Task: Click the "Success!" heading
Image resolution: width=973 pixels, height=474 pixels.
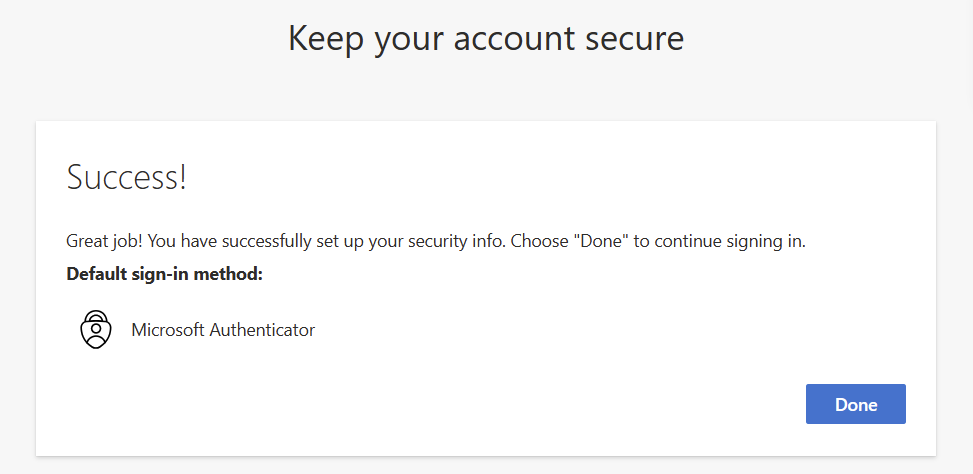Action: [127, 178]
